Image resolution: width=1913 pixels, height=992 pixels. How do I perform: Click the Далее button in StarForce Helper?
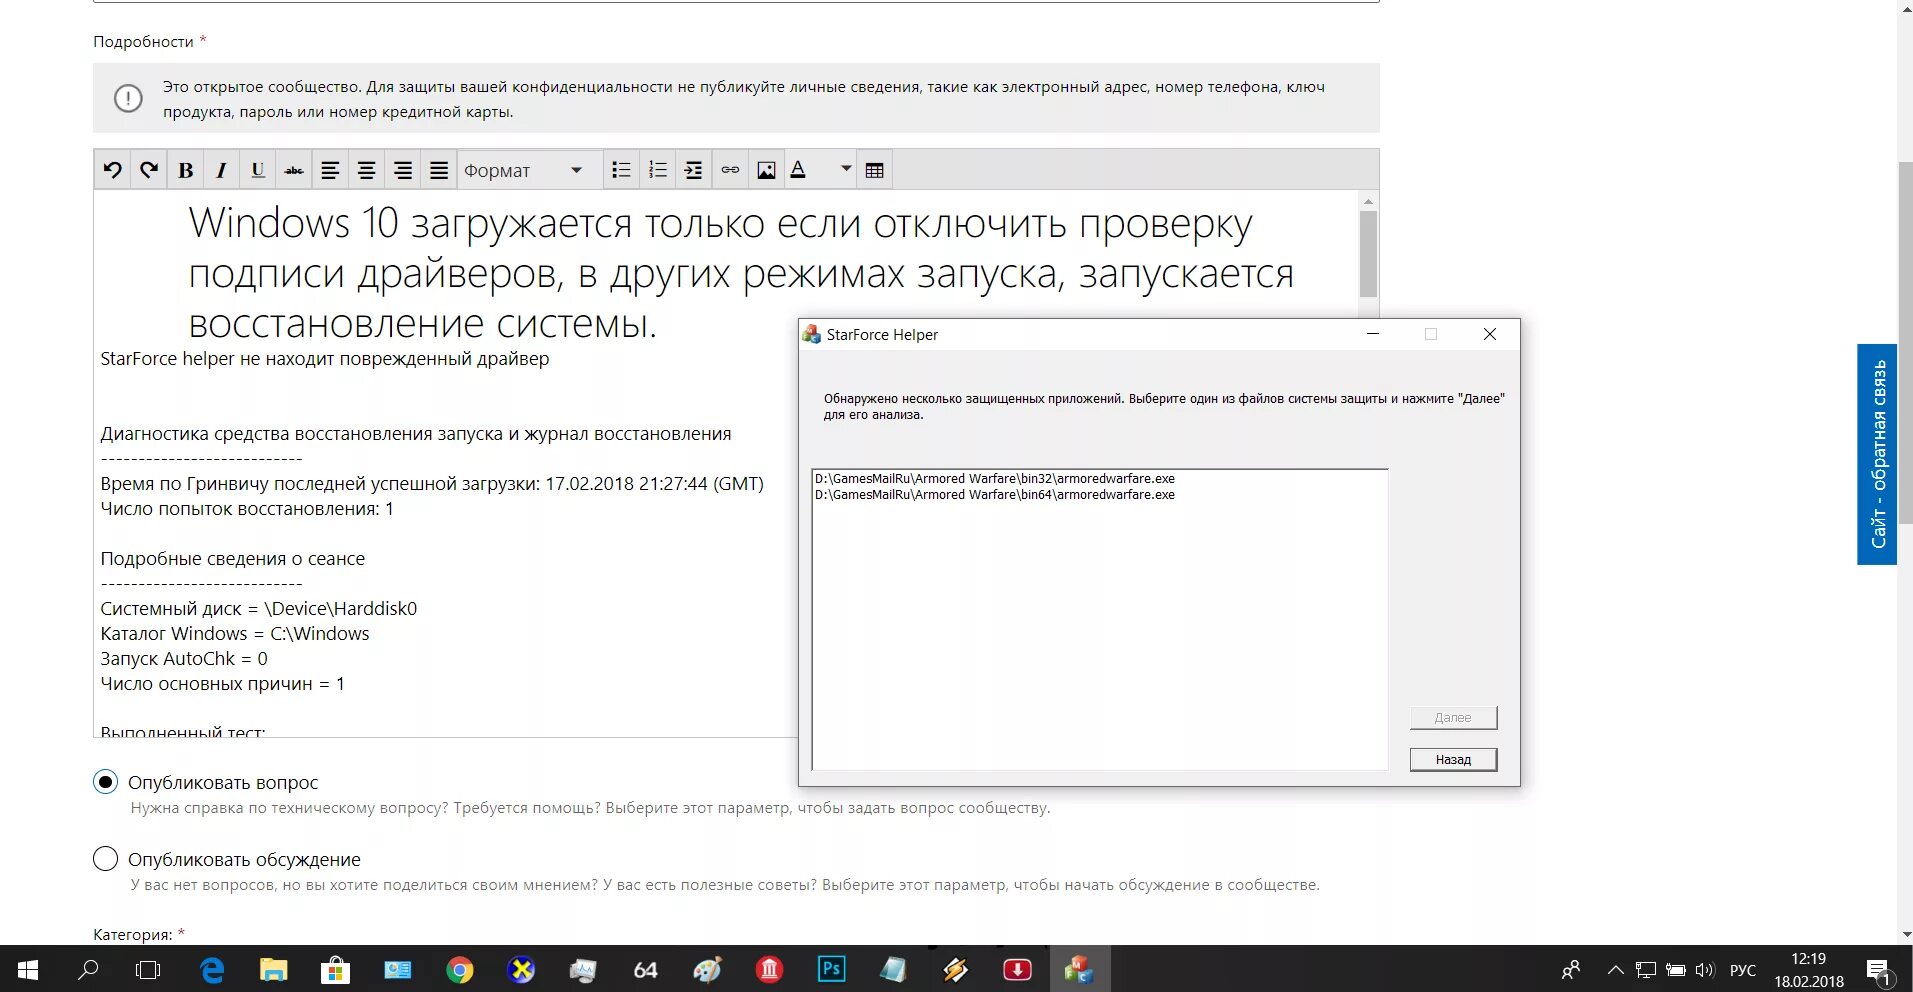[1453, 718]
